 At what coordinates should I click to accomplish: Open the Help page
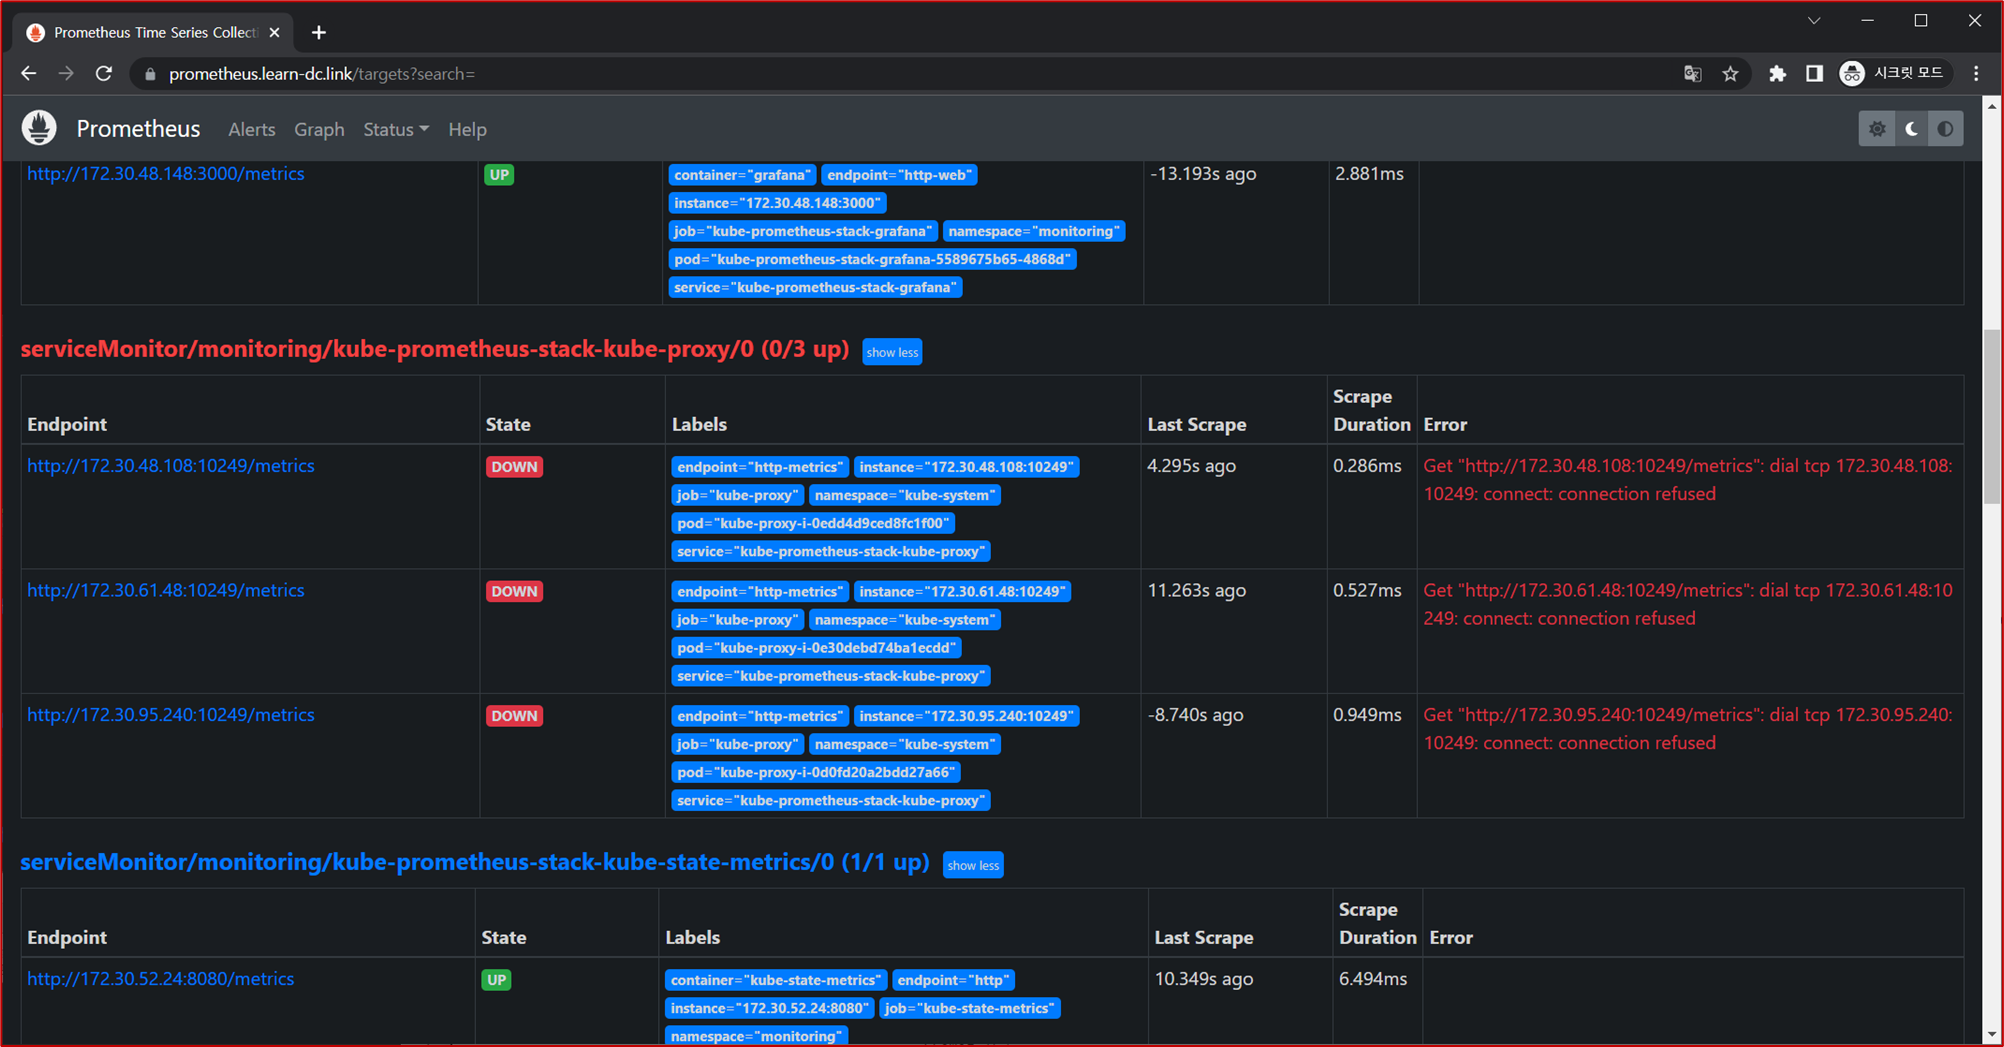(467, 129)
